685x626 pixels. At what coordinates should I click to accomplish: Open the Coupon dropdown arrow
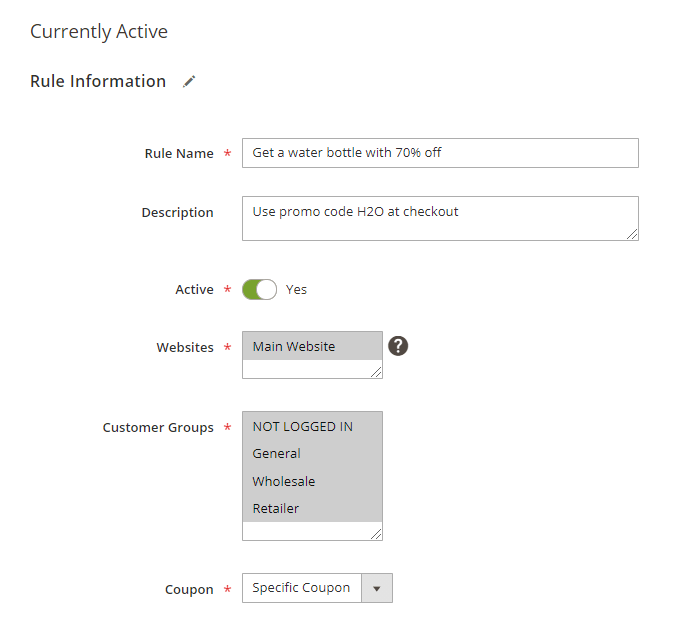(x=377, y=588)
